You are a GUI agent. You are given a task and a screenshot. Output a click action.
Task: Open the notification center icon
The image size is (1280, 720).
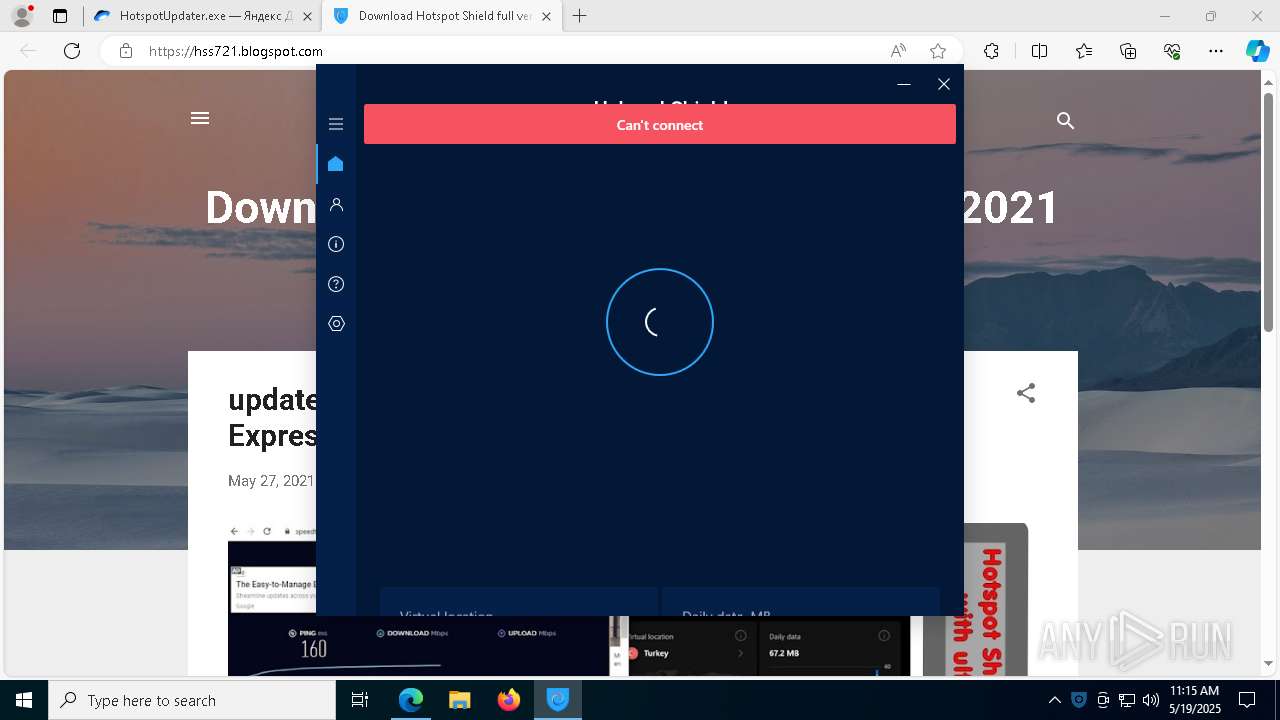(1247, 700)
